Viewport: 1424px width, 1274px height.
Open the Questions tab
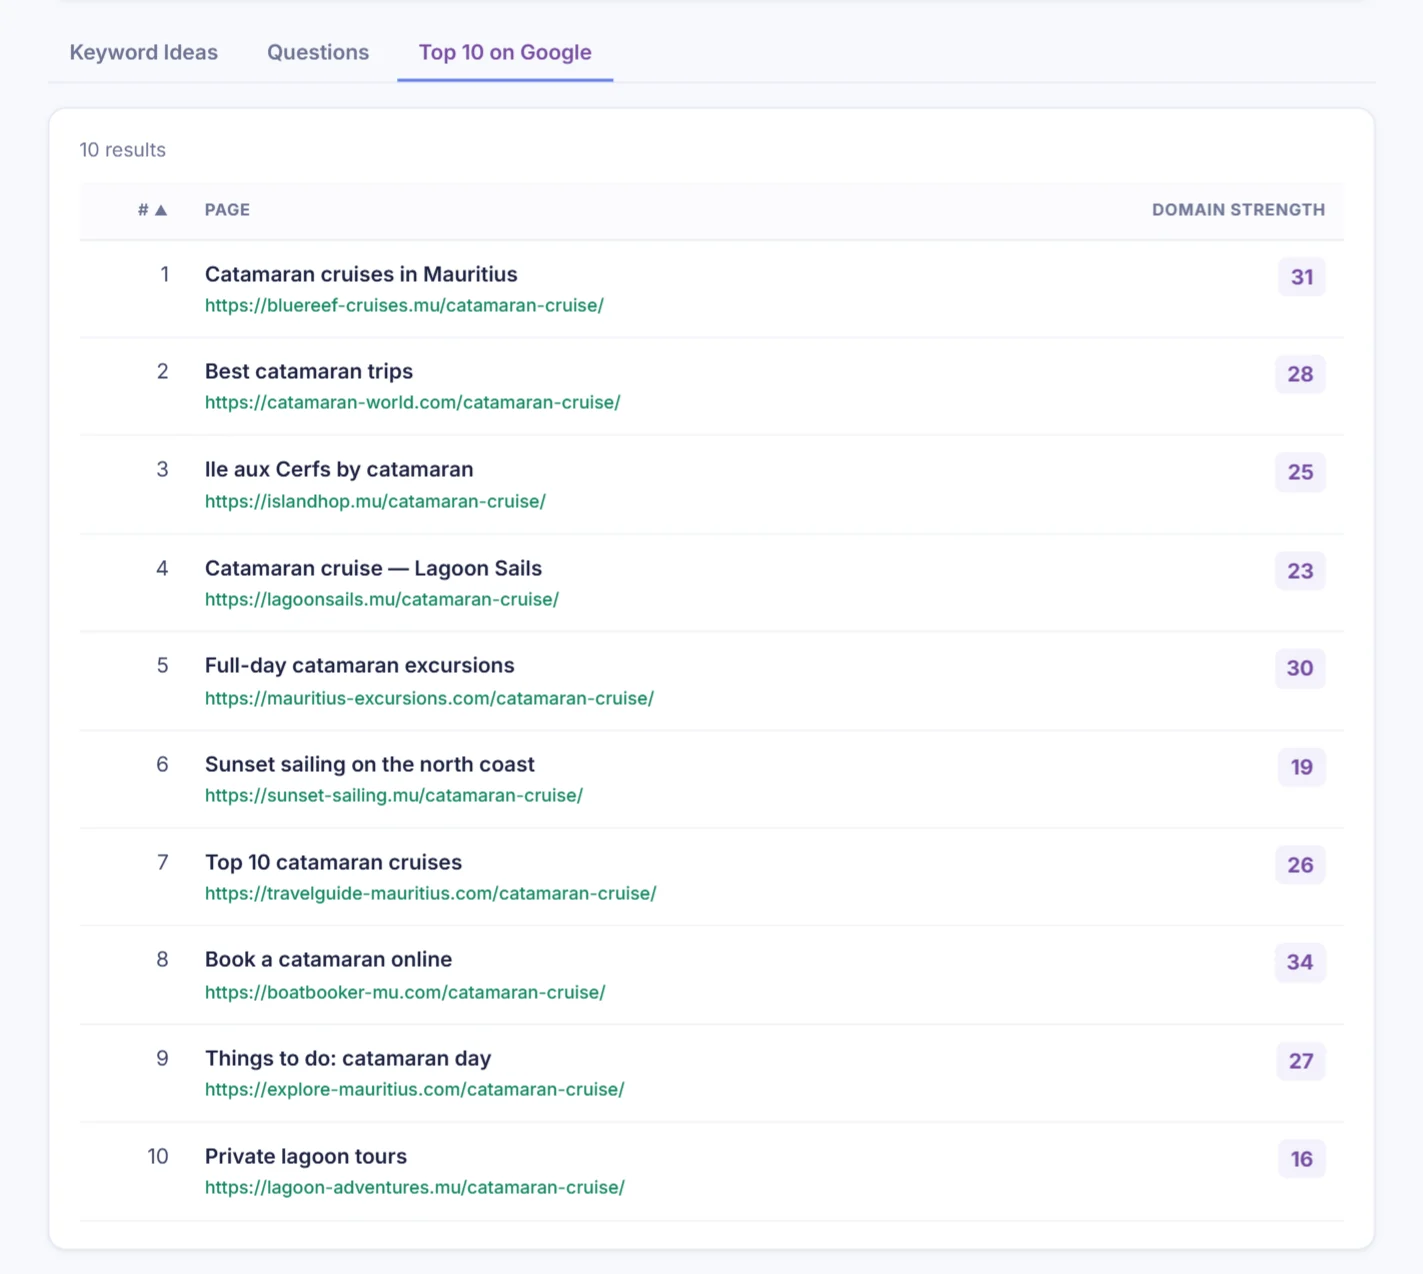pos(318,52)
